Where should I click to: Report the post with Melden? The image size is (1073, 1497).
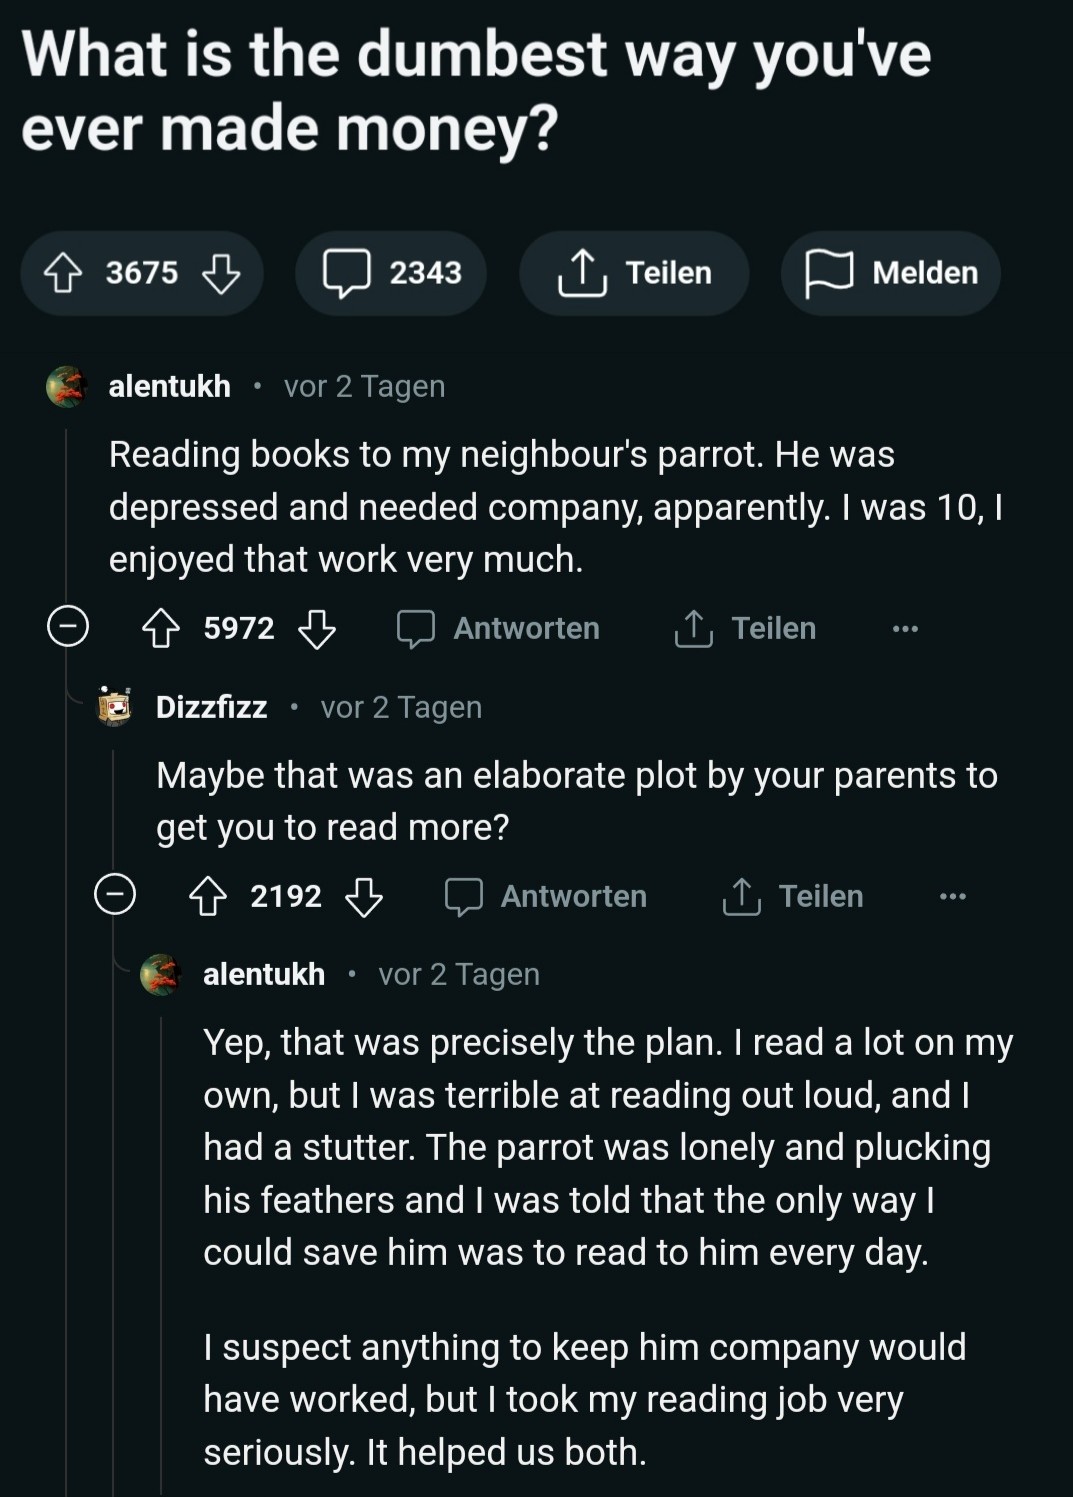pos(890,273)
